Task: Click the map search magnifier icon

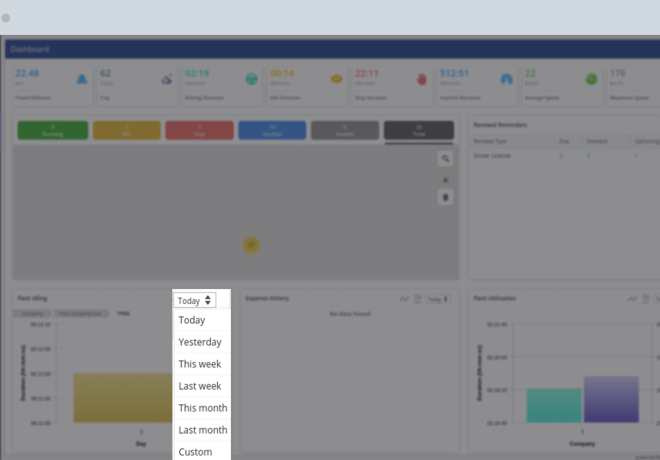Action: pyautogui.click(x=446, y=159)
